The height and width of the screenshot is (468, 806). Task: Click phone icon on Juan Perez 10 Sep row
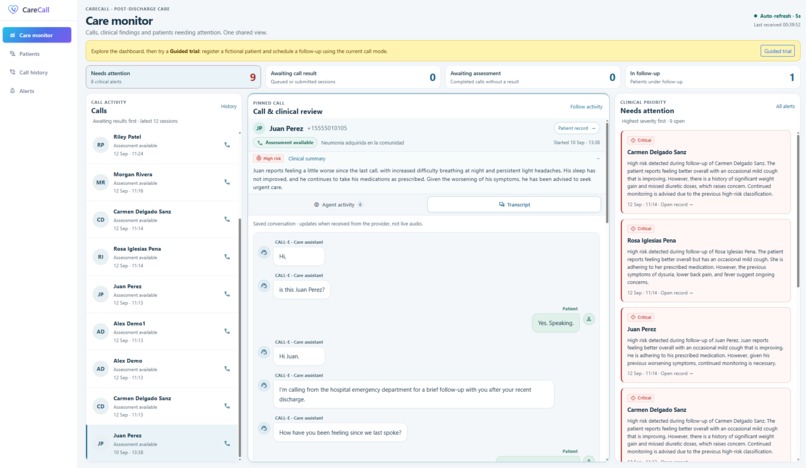tap(227, 443)
